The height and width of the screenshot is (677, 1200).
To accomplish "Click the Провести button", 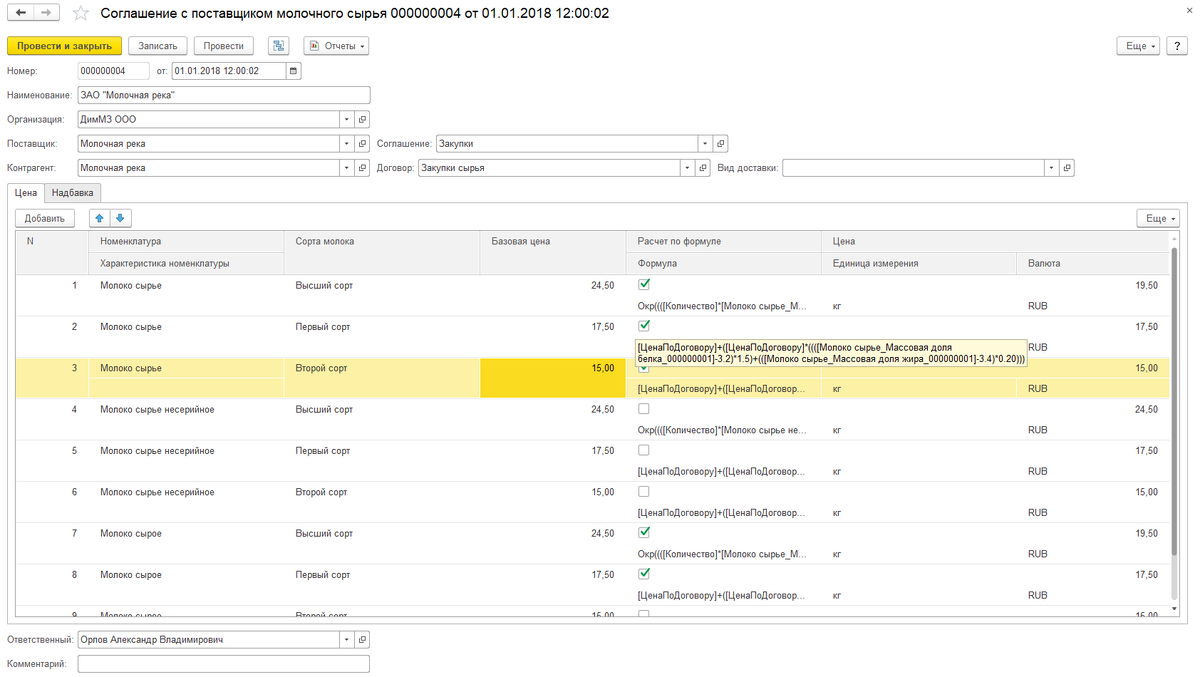I will coord(224,46).
